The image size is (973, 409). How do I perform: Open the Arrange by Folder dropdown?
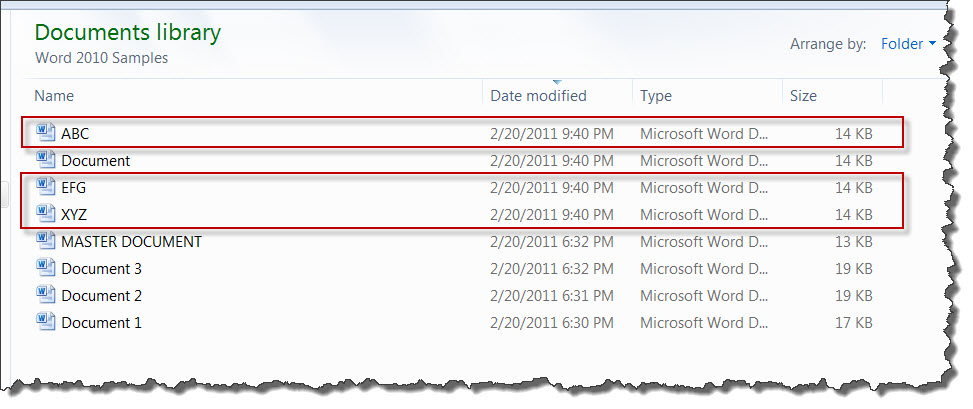coord(908,44)
